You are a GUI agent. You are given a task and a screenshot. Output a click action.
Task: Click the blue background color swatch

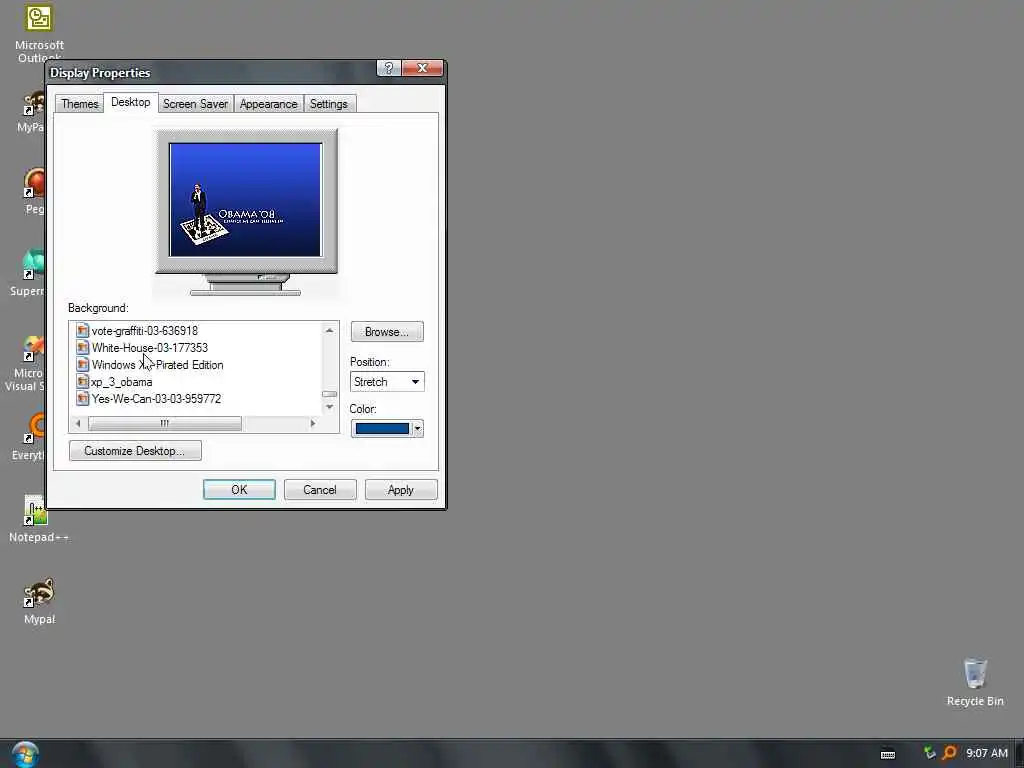click(382, 428)
